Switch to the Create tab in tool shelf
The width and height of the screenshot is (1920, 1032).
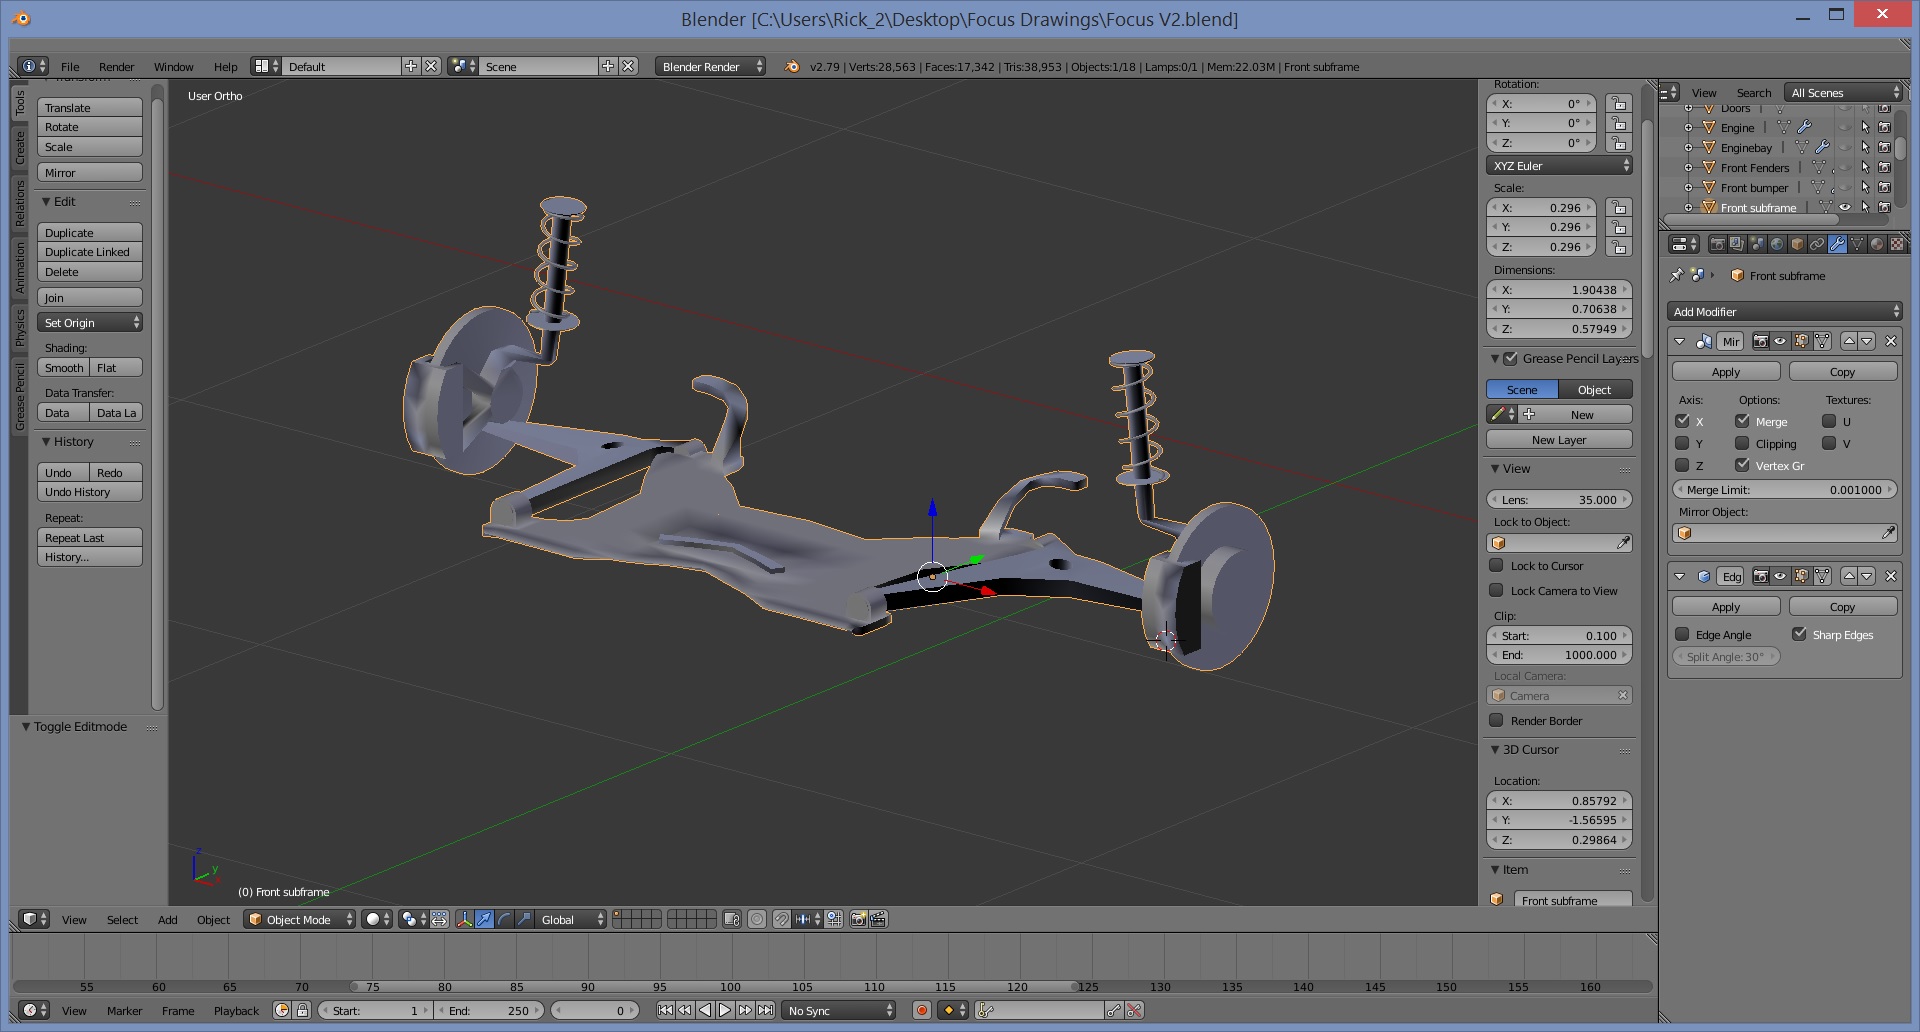click(19, 148)
